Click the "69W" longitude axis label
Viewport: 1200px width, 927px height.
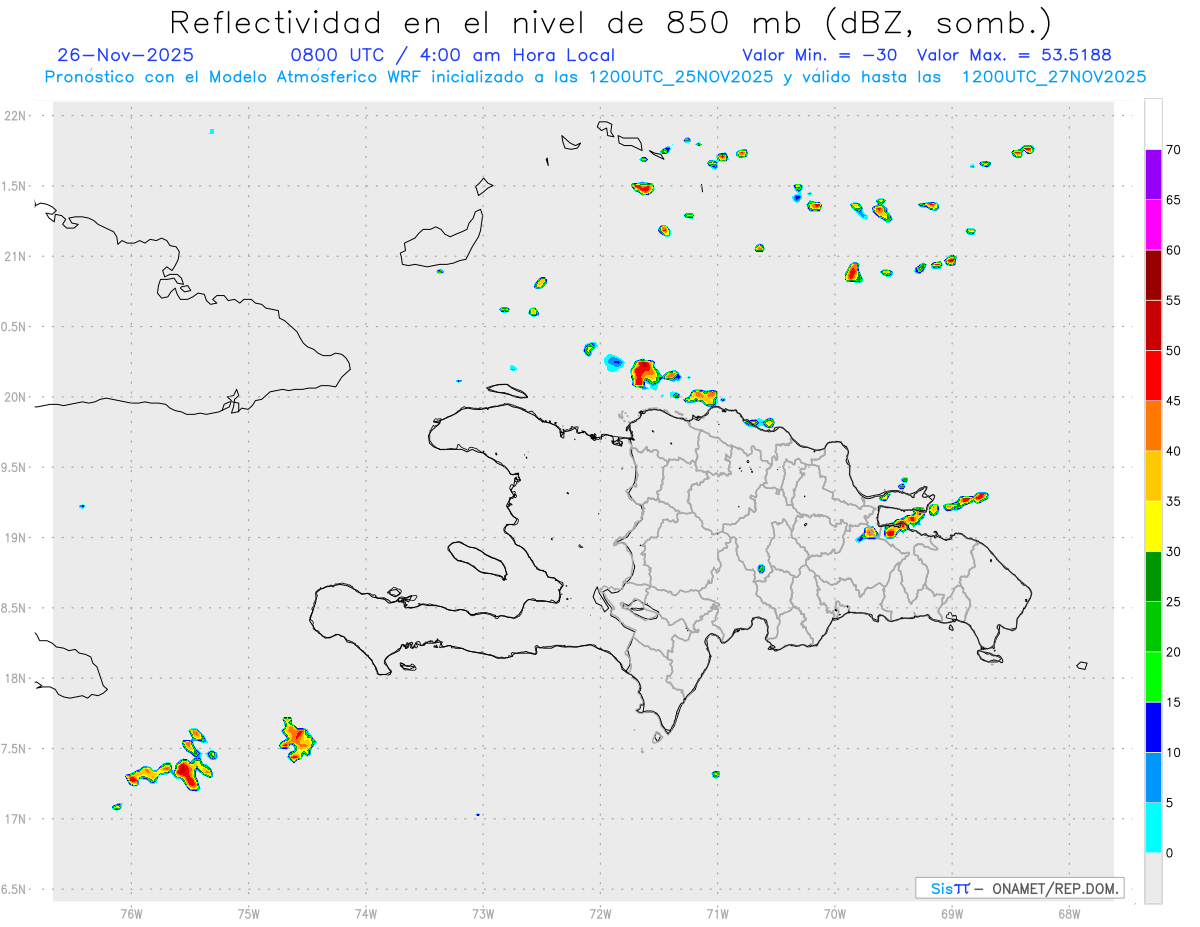pyautogui.click(x=952, y=913)
